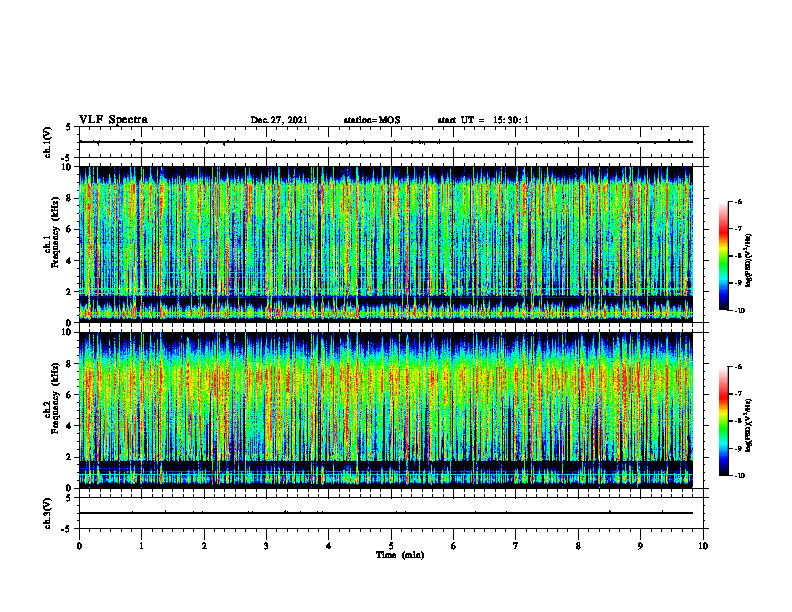The height and width of the screenshot is (612, 792).
Task: Click the "ch.3(V)" waveform axis label
Action: (48, 513)
